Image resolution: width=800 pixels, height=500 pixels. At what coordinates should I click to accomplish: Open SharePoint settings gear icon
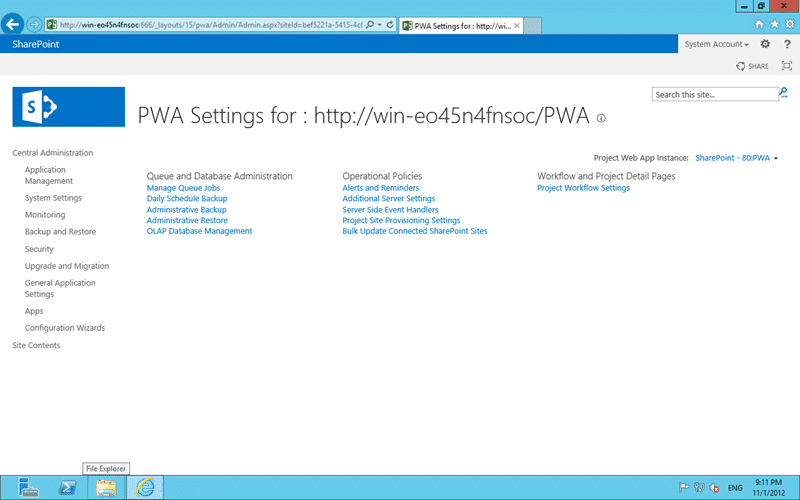765,44
